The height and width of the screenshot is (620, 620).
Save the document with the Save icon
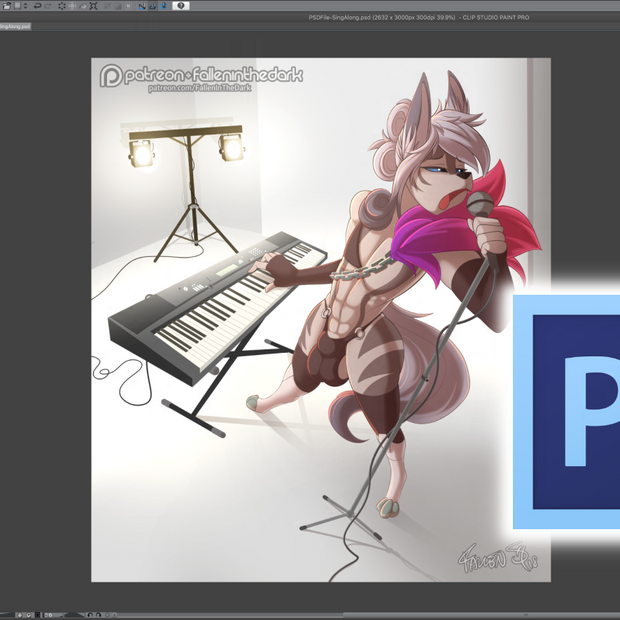point(17,6)
